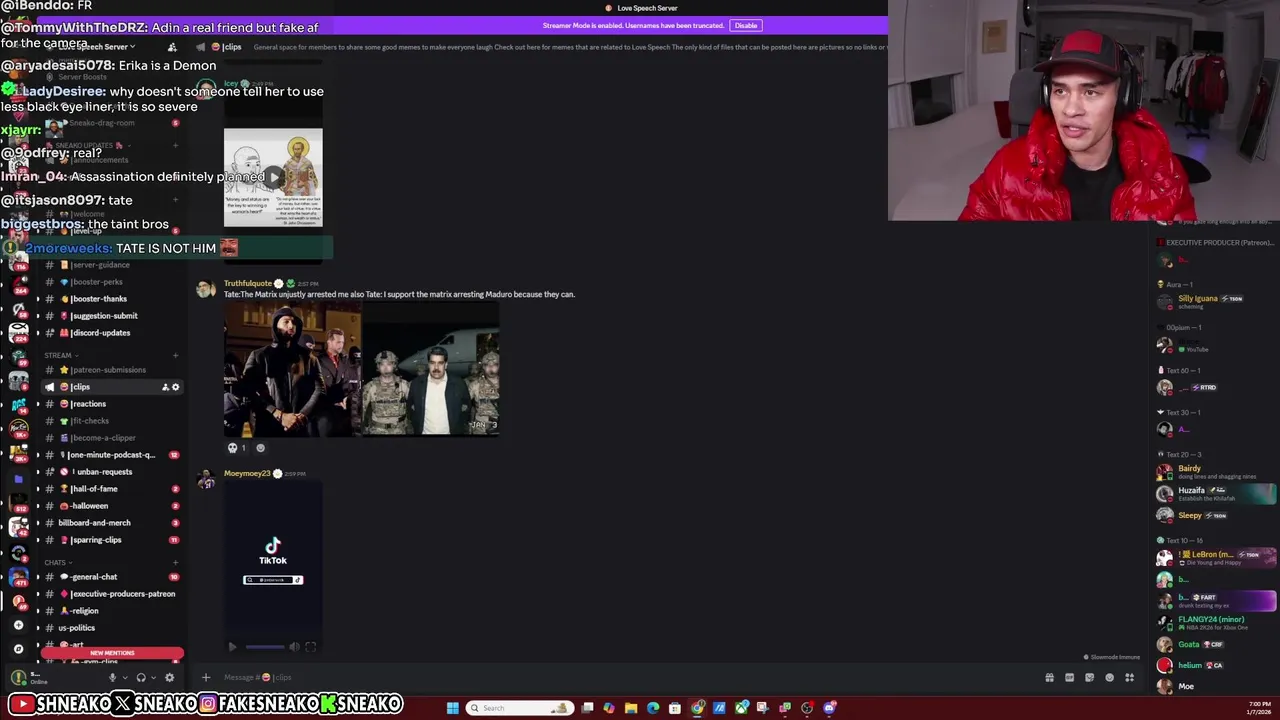Expand the headphone output options arrow

[x=152, y=678]
